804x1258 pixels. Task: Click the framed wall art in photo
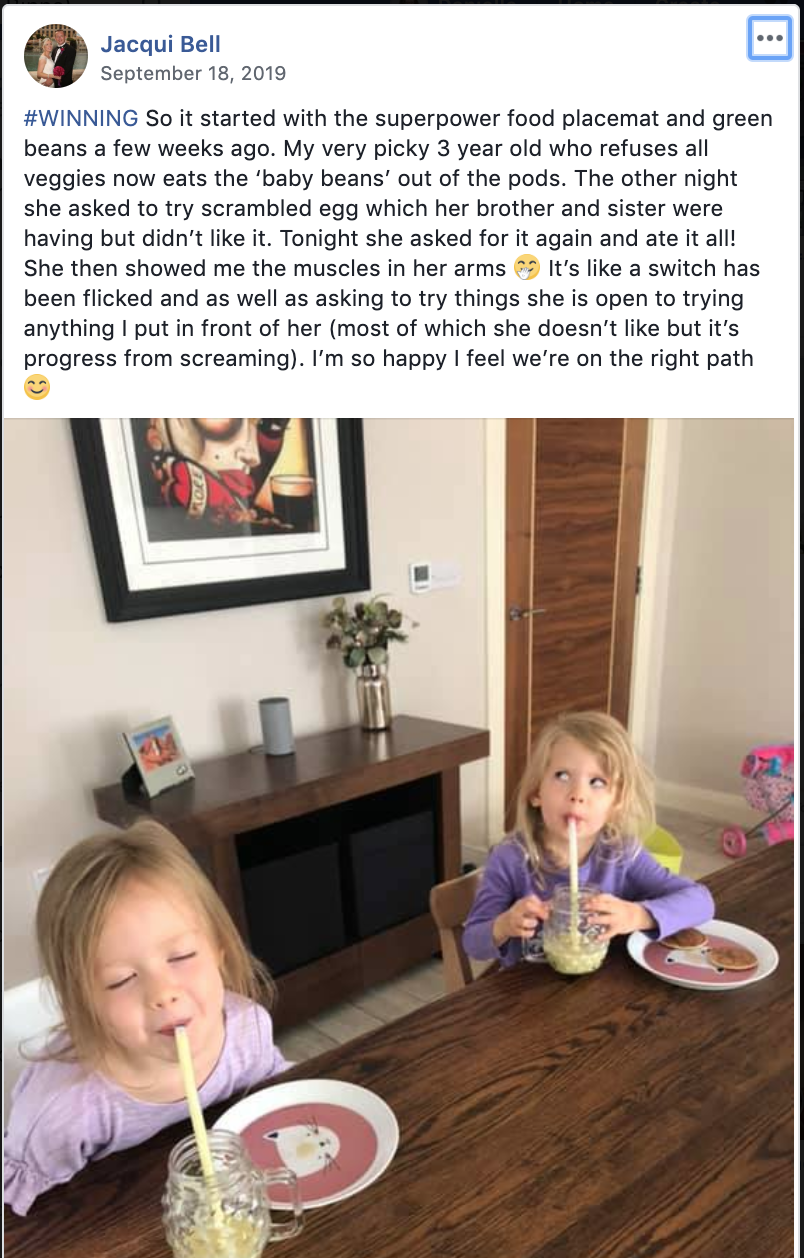click(x=222, y=513)
